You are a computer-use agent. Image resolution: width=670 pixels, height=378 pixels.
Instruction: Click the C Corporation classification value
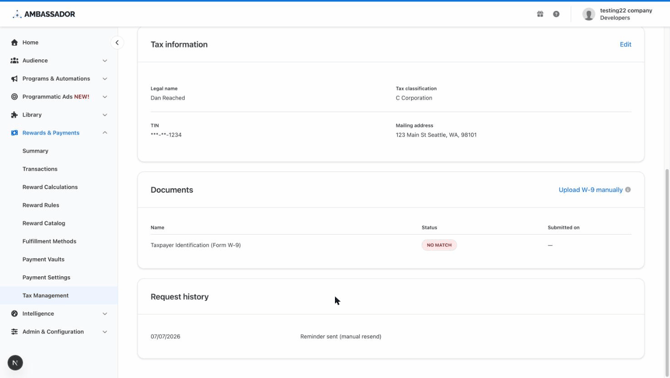click(414, 98)
